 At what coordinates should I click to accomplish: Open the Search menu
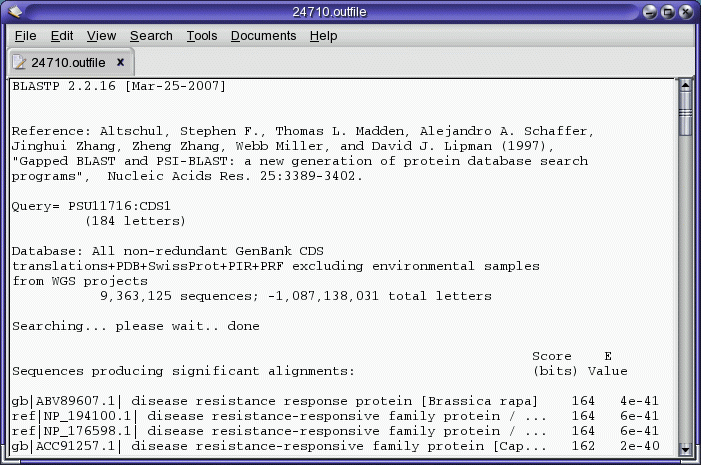[x=151, y=36]
